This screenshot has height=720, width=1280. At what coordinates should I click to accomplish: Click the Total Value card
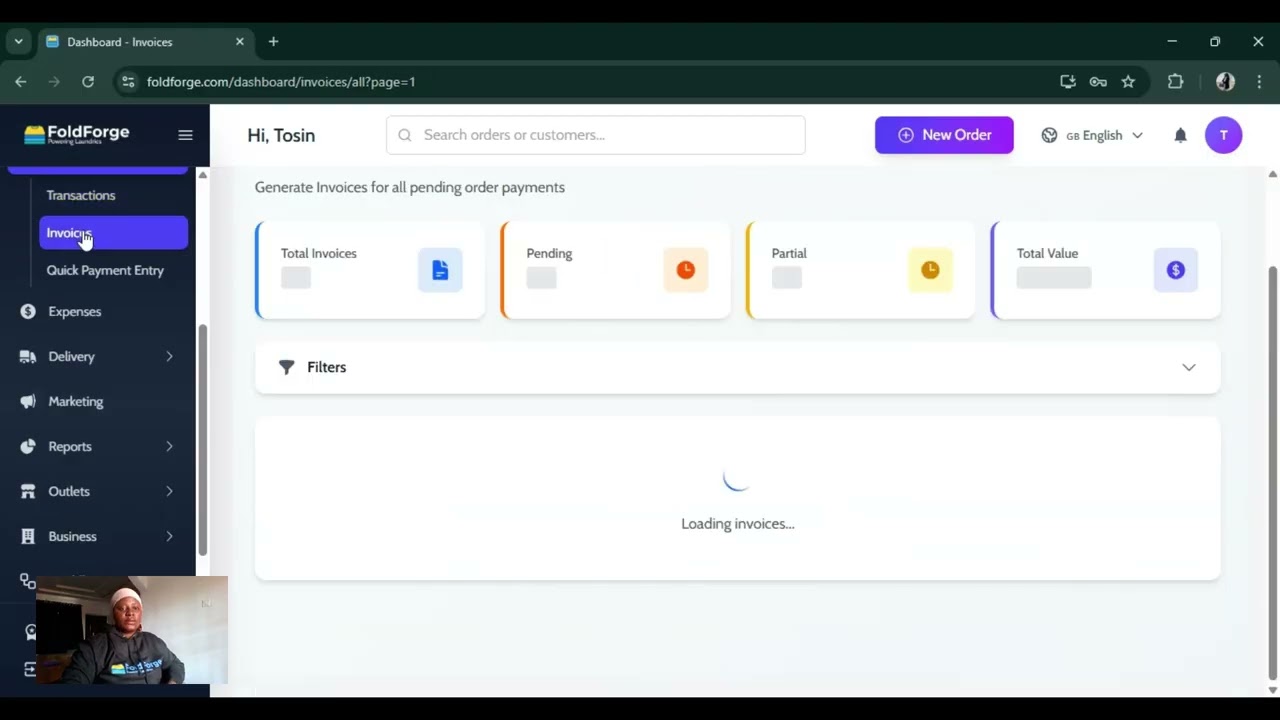click(1105, 270)
